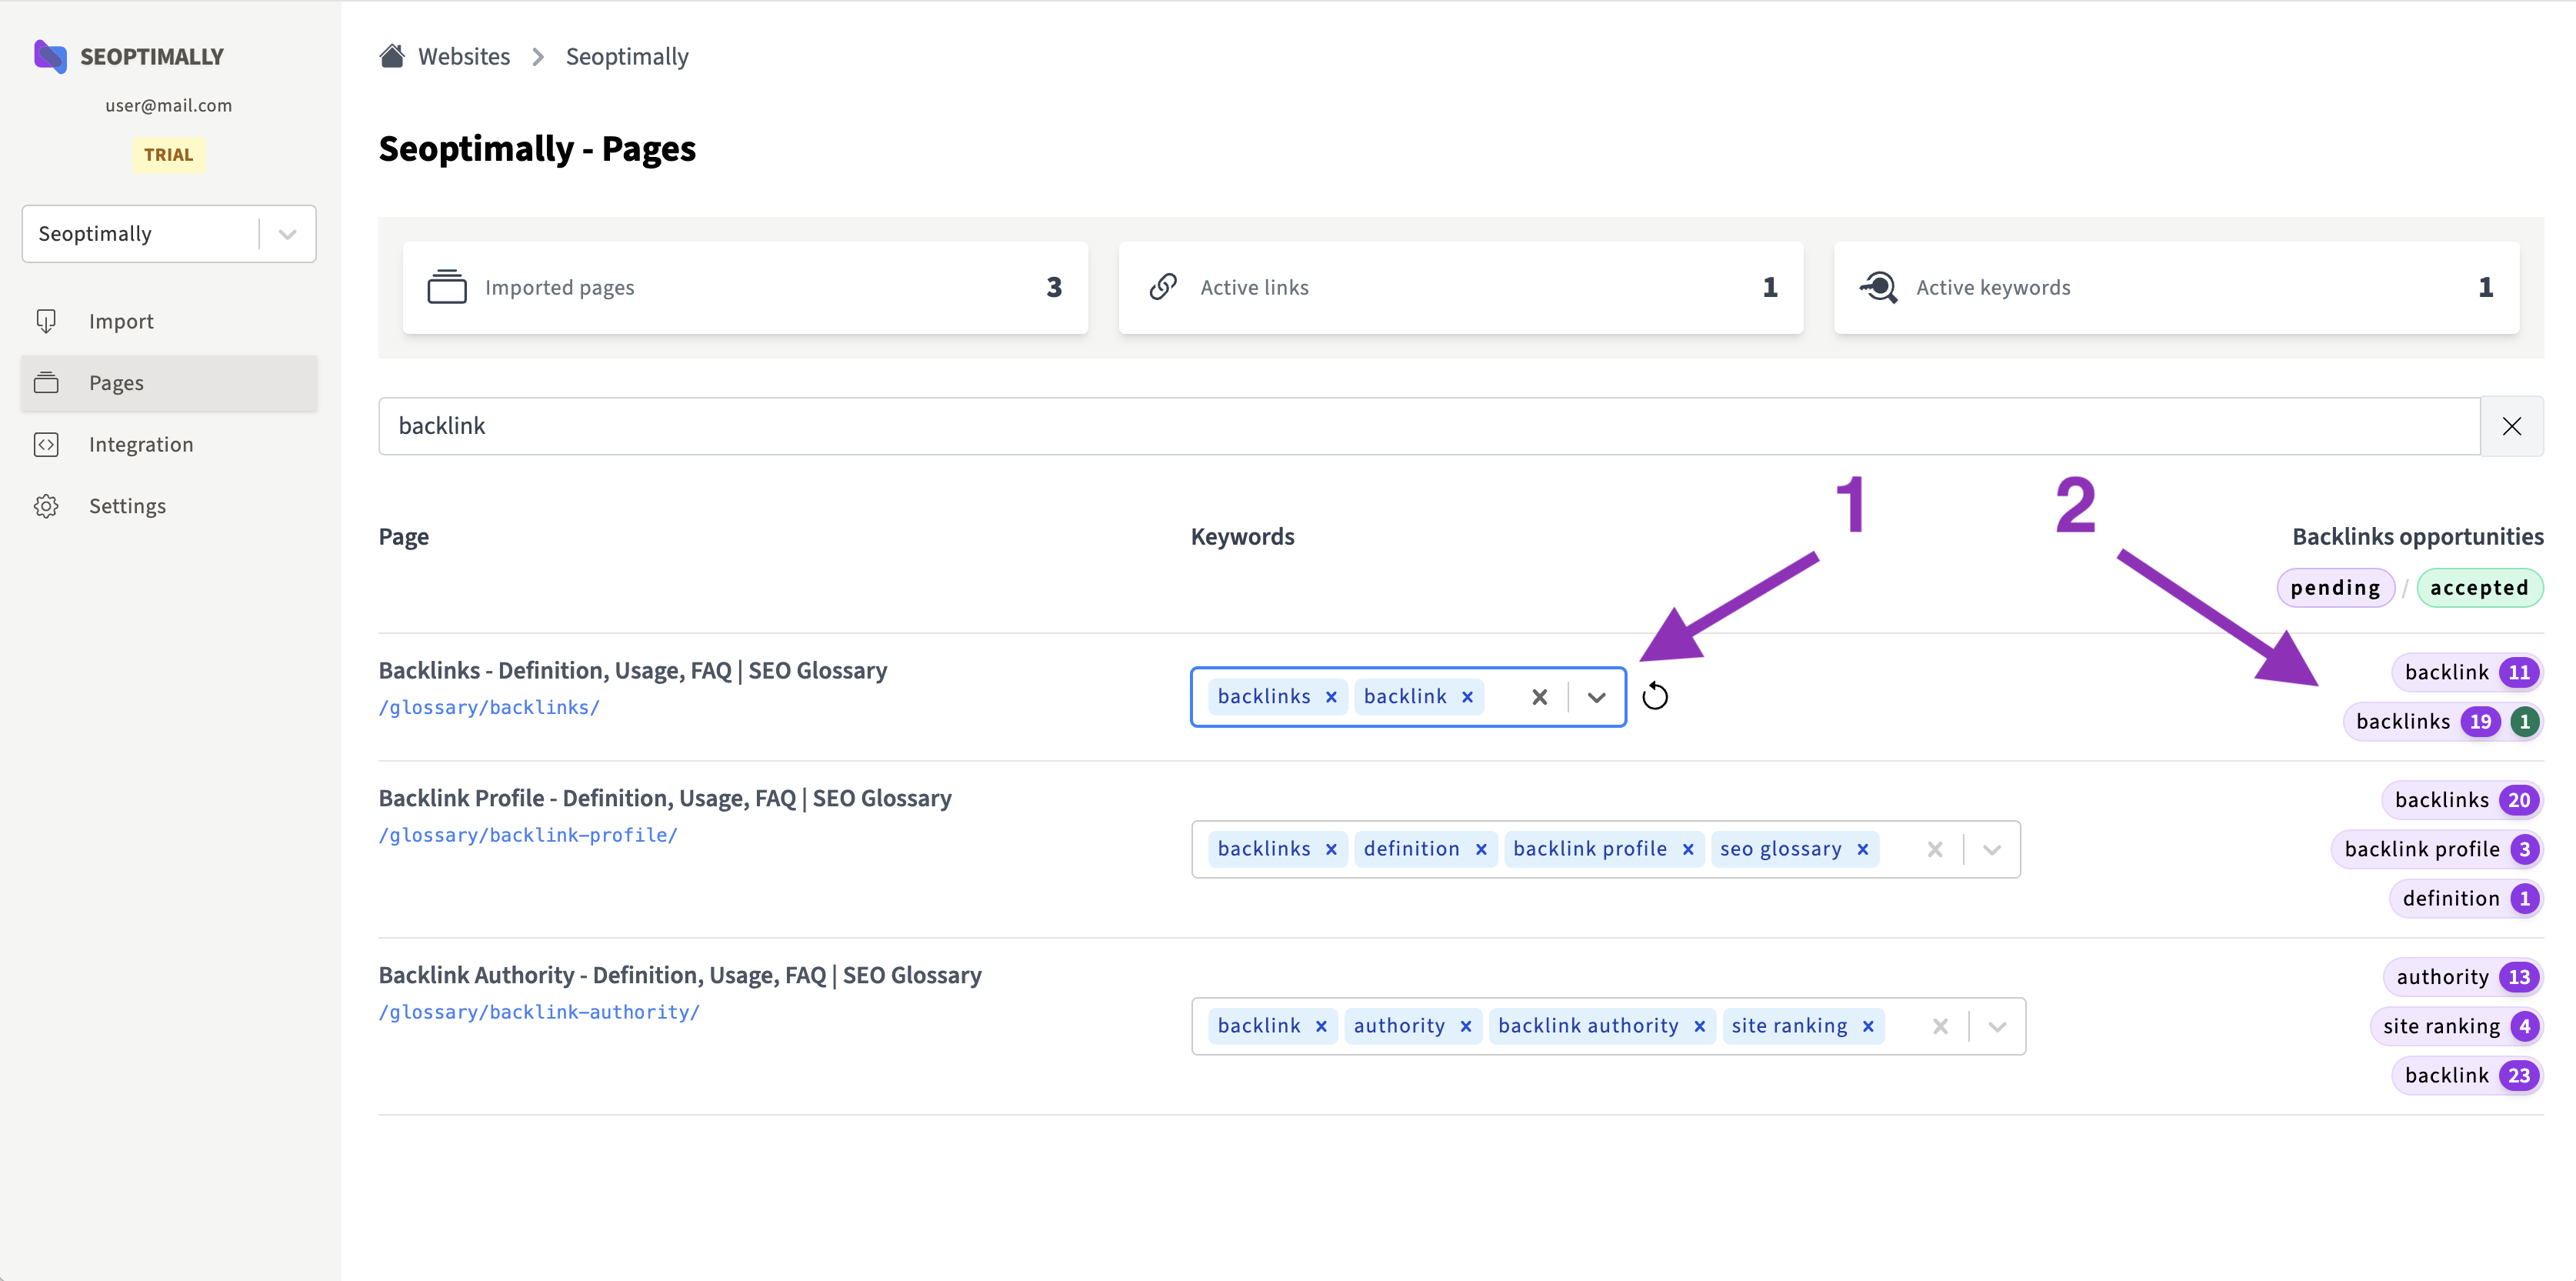The width and height of the screenshot is (2576, 1281).
Task: Open /glossary/backlink-authority/ link
Action: 539,1012
